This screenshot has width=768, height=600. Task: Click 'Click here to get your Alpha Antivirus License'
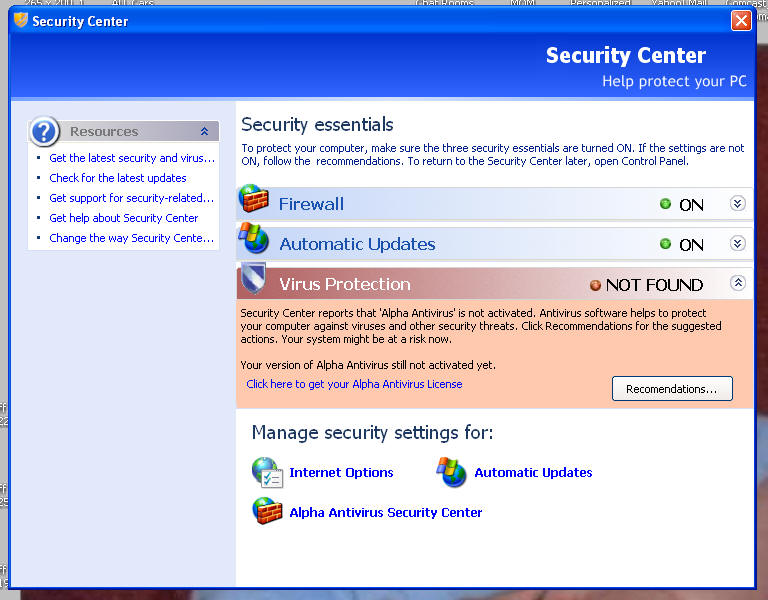[354, 384]
